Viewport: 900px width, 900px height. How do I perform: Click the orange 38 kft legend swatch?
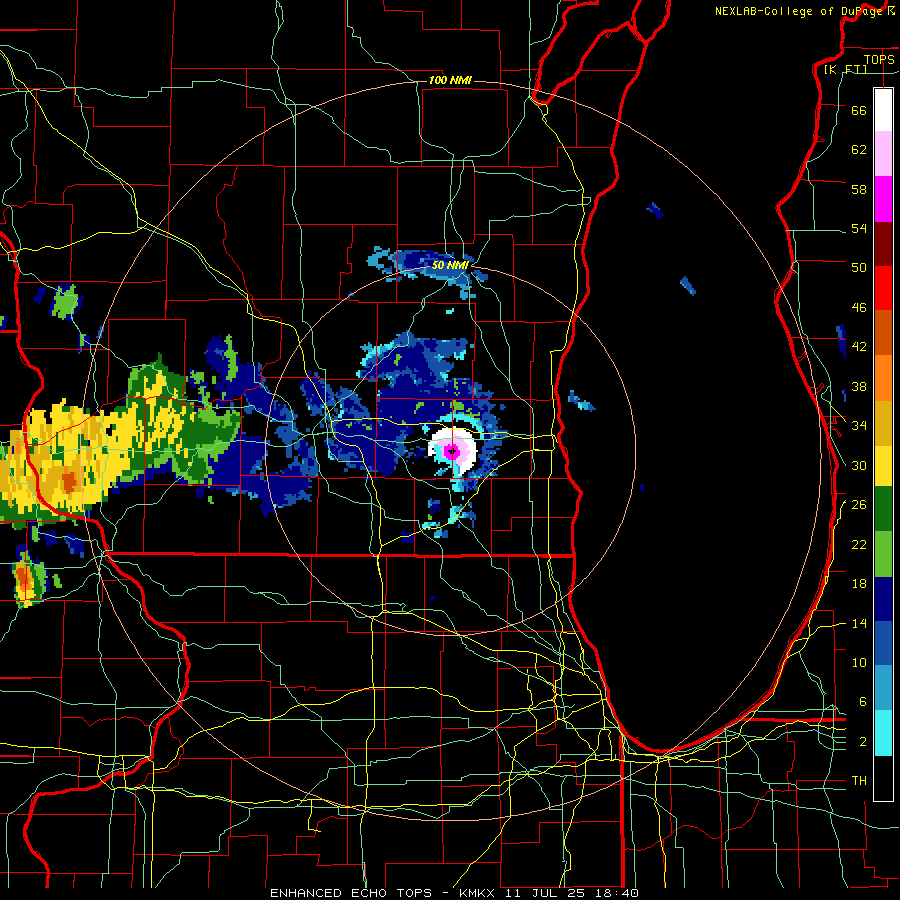point(883,377)
